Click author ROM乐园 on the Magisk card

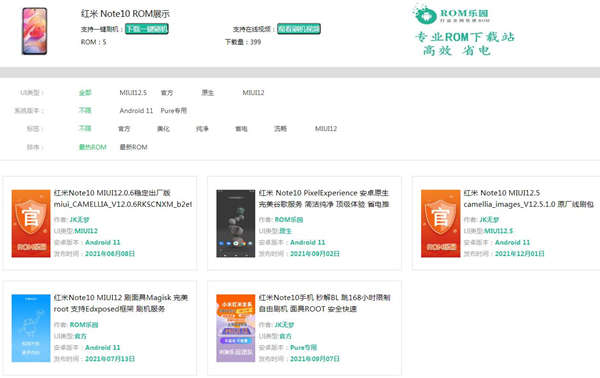(84, 325)
